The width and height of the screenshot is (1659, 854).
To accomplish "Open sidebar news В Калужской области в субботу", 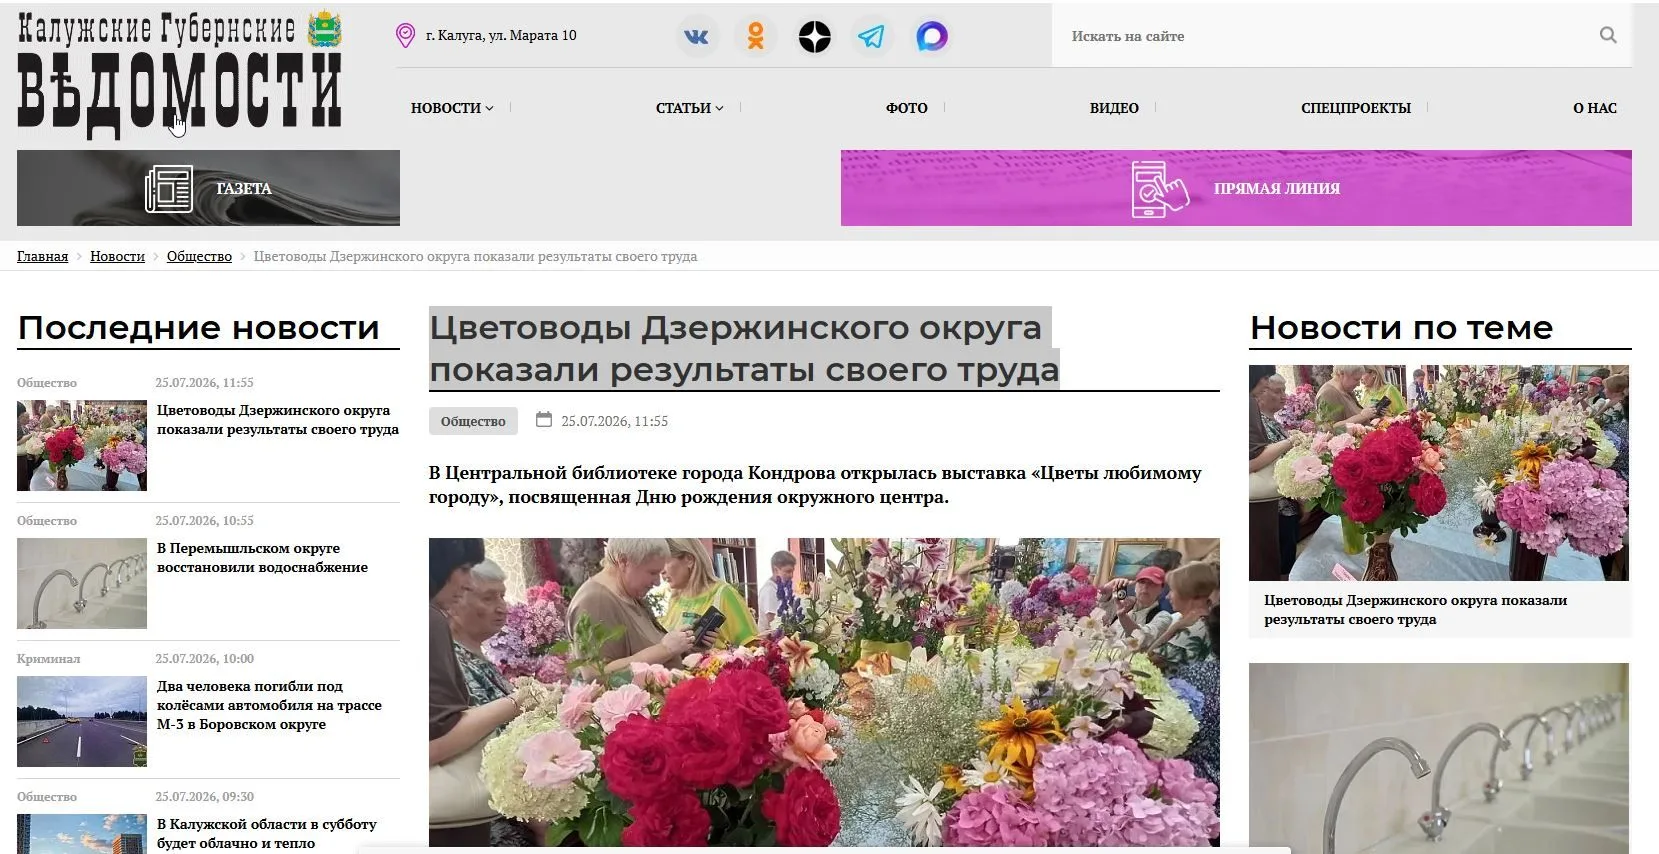I will (266, 833).
